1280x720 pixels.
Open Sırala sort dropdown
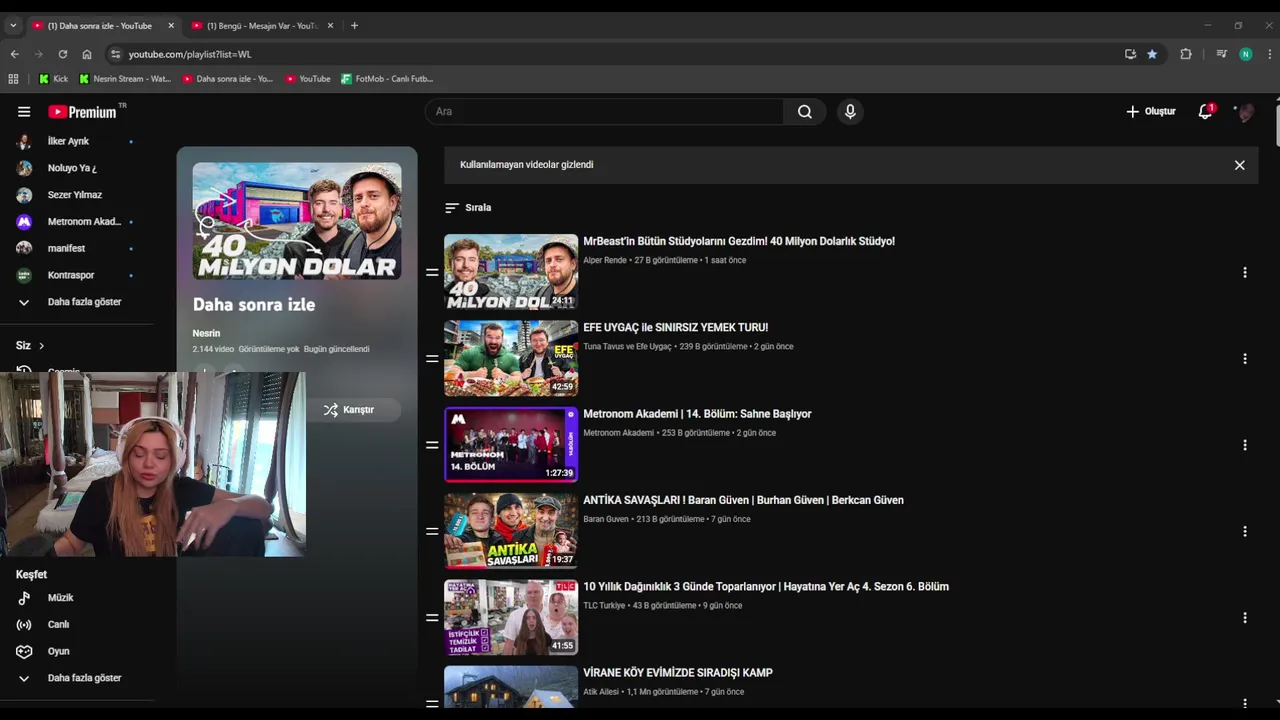point(468,208)
